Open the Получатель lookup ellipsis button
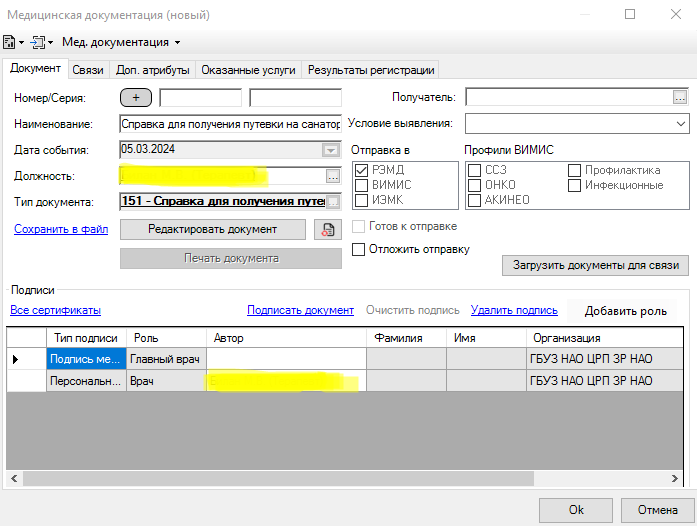Image resolution: width=697 pixels, height=526 pixels. pos(680,97)
